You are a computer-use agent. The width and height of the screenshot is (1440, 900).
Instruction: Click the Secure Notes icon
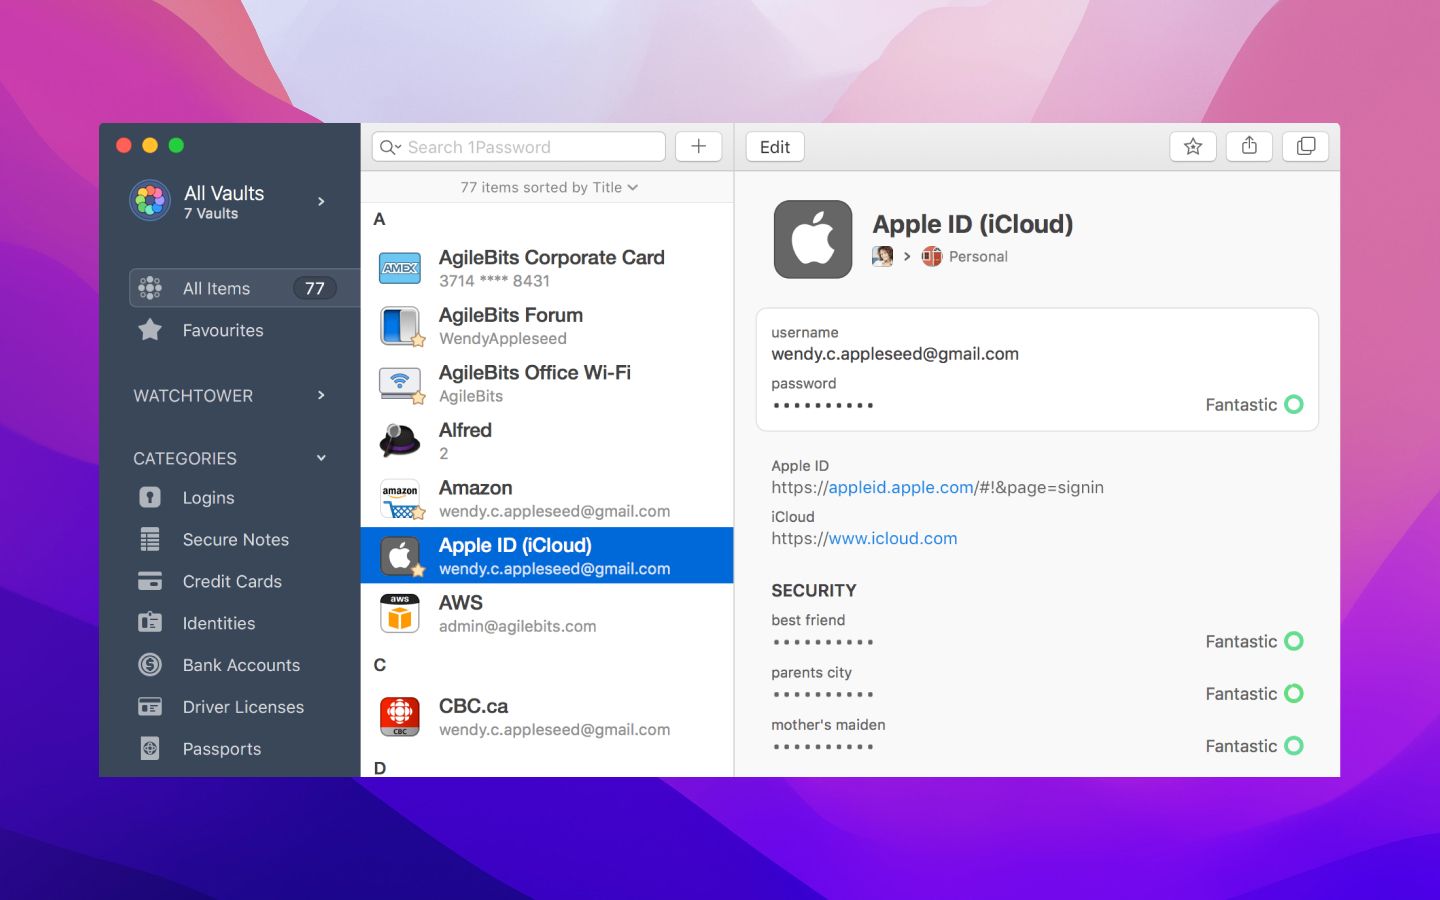150,539
